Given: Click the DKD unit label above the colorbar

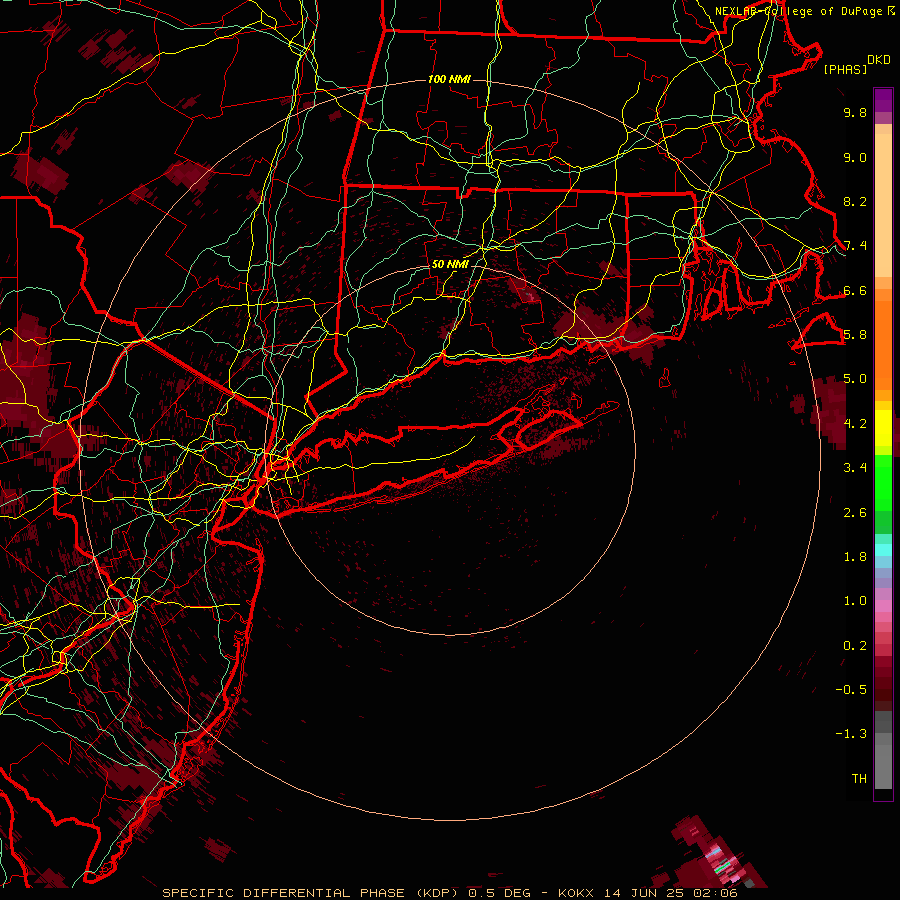Looking at the screenshot, I should click(x=878, y=59).
